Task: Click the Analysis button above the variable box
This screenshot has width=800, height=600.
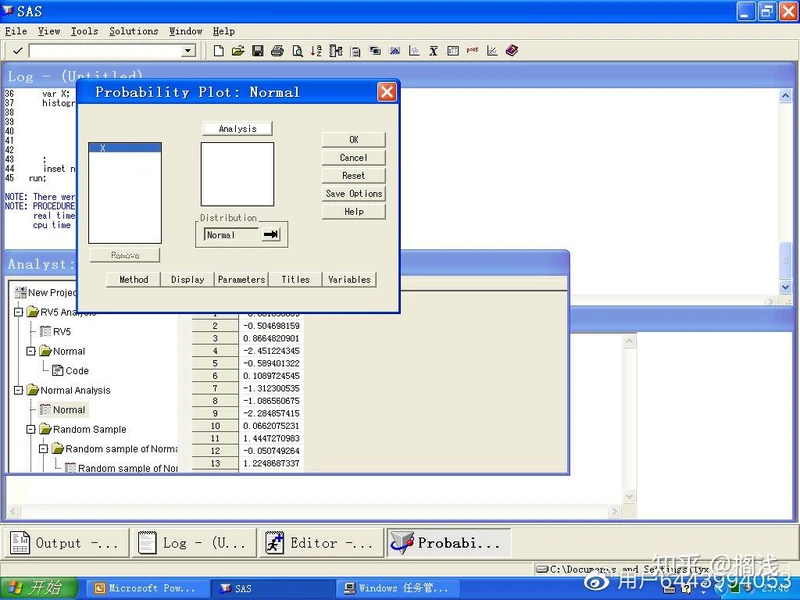Action: pyautogui.click(x=237, y=129)
